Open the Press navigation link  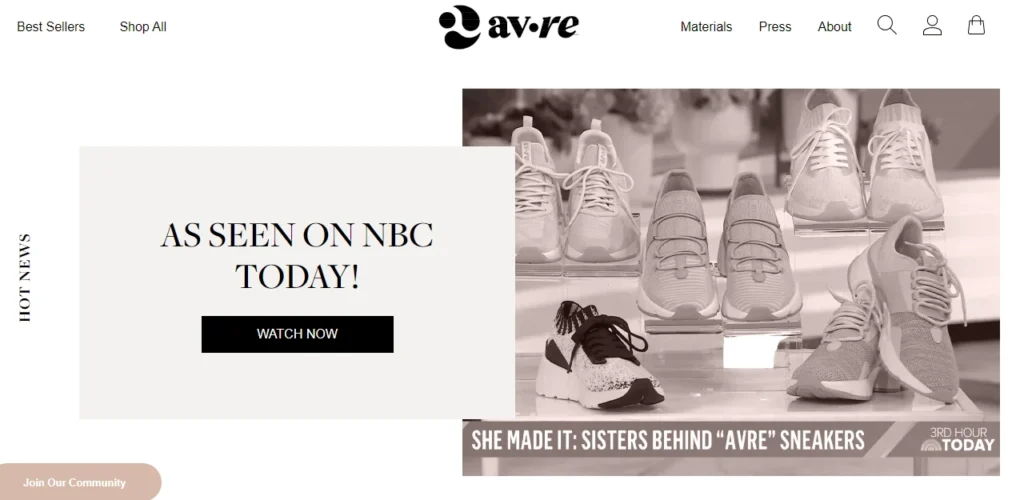click(775, 27)
